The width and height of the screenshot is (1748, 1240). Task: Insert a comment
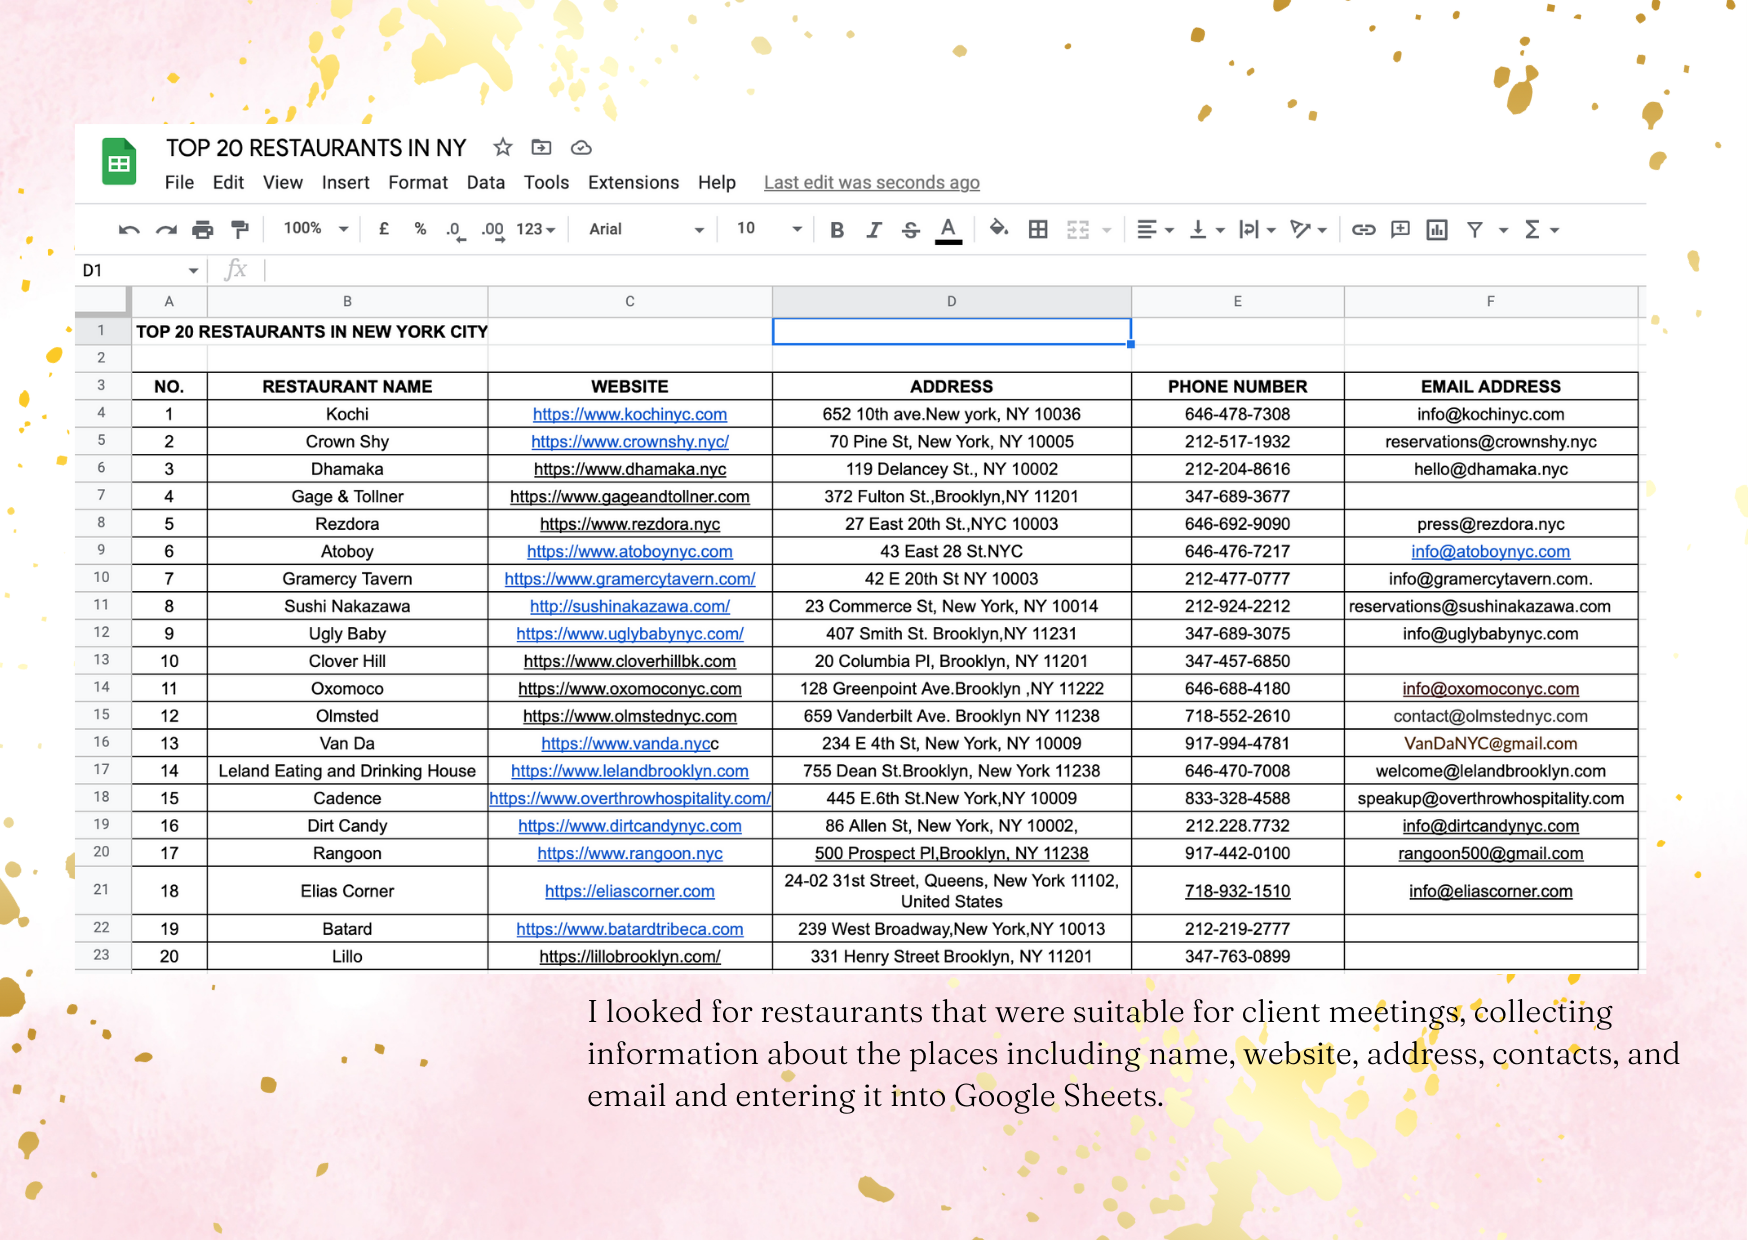tap(1401, 230)
